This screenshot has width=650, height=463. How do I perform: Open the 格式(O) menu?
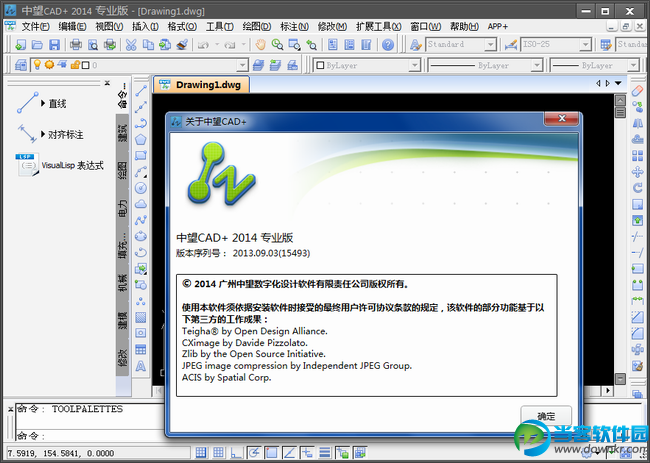click(x=182, y=27)
